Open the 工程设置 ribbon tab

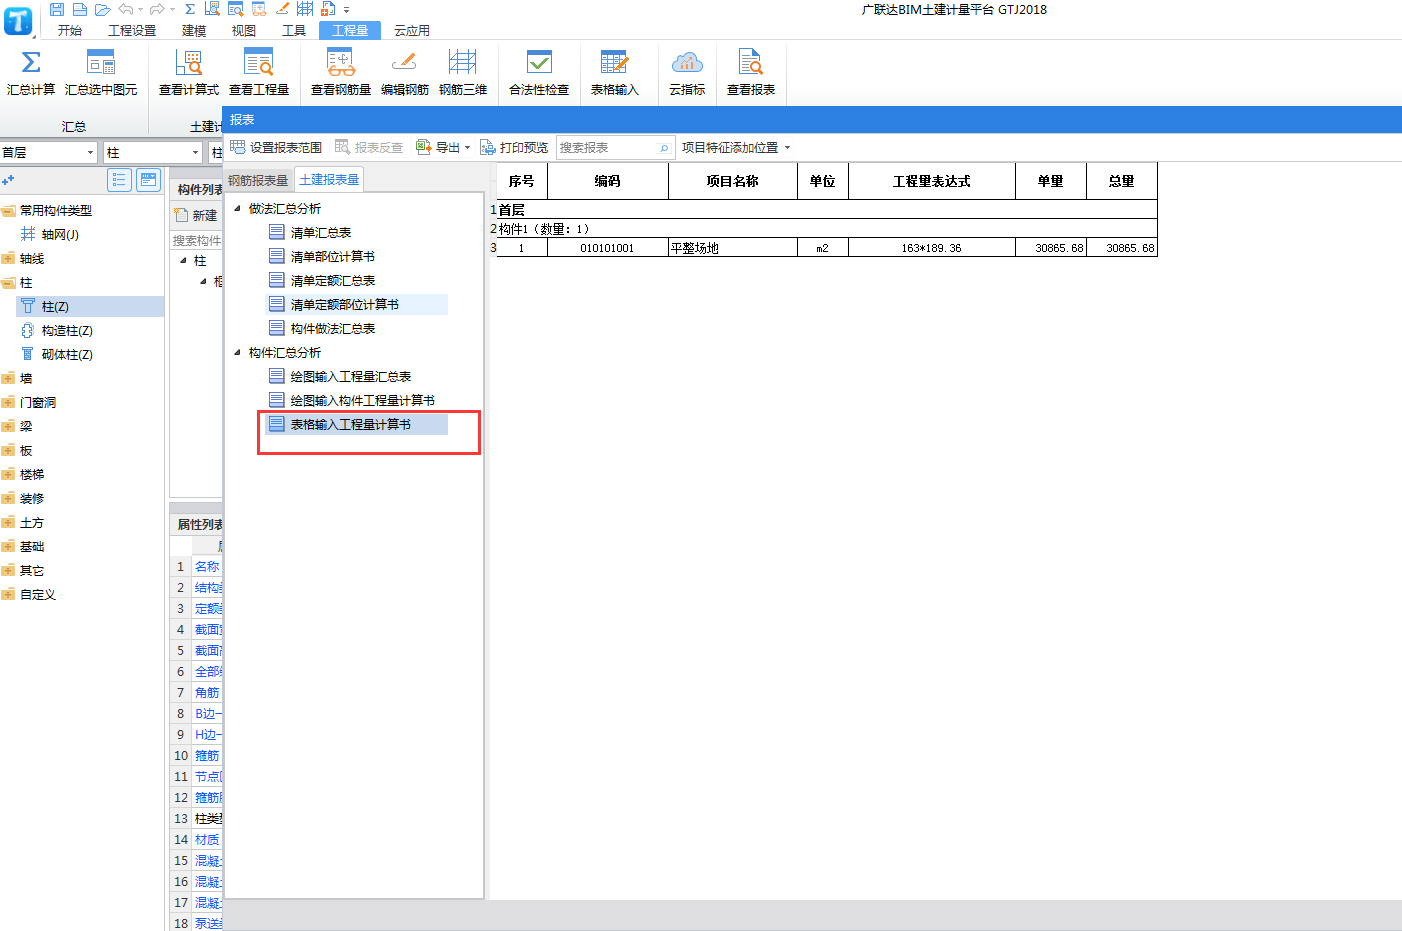tap(132, 30)
